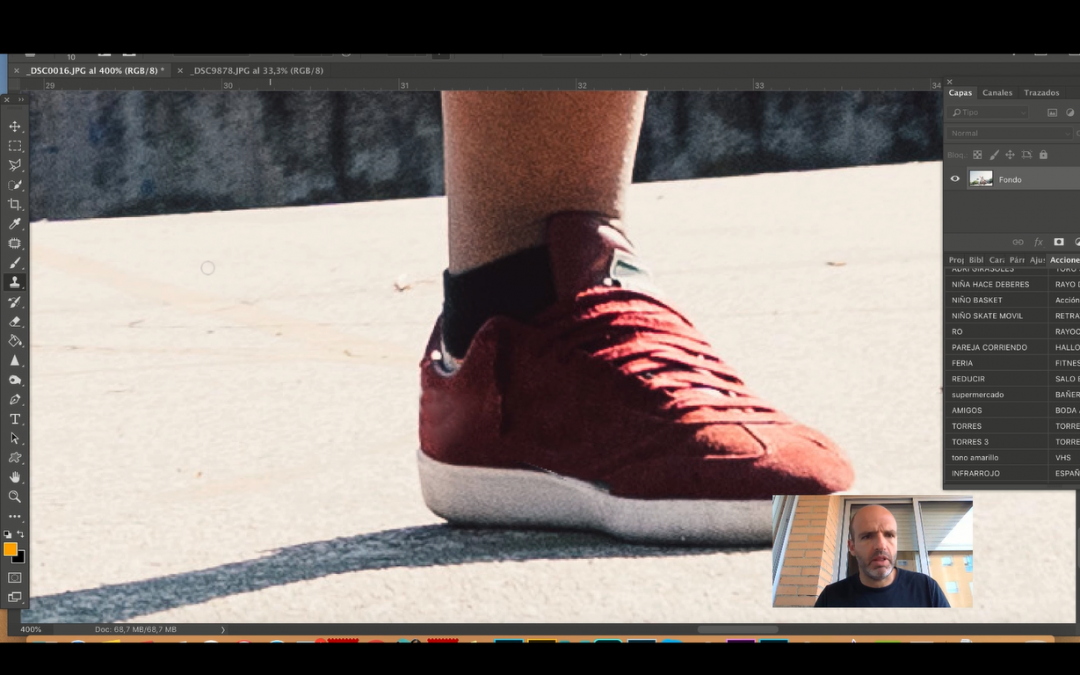Screen dimensions: 1080x675
Task: Run the INFRARROJO action
Action: 975,473
